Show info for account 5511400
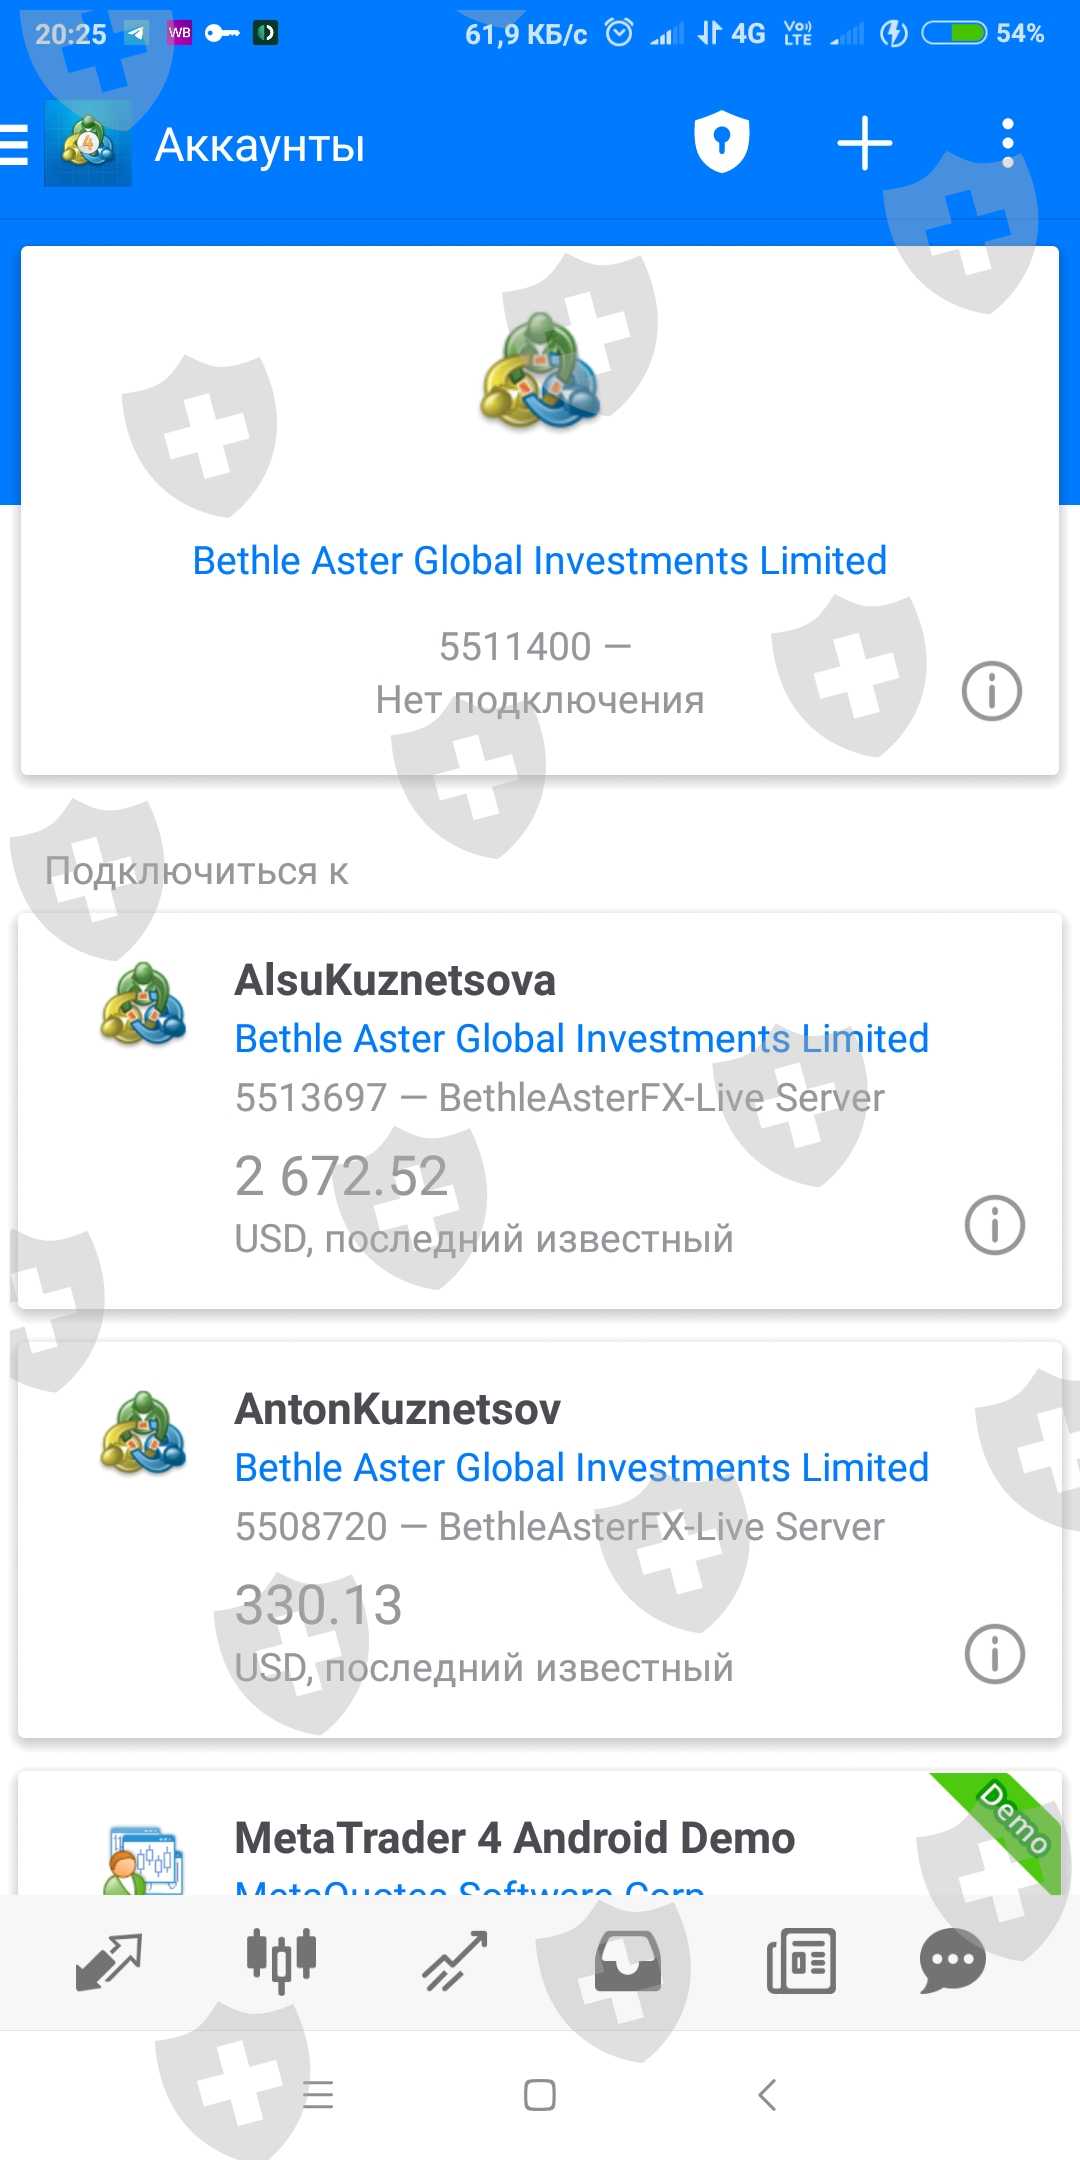The width and height of the screenshot is (1080, 2160). [991, 691]
